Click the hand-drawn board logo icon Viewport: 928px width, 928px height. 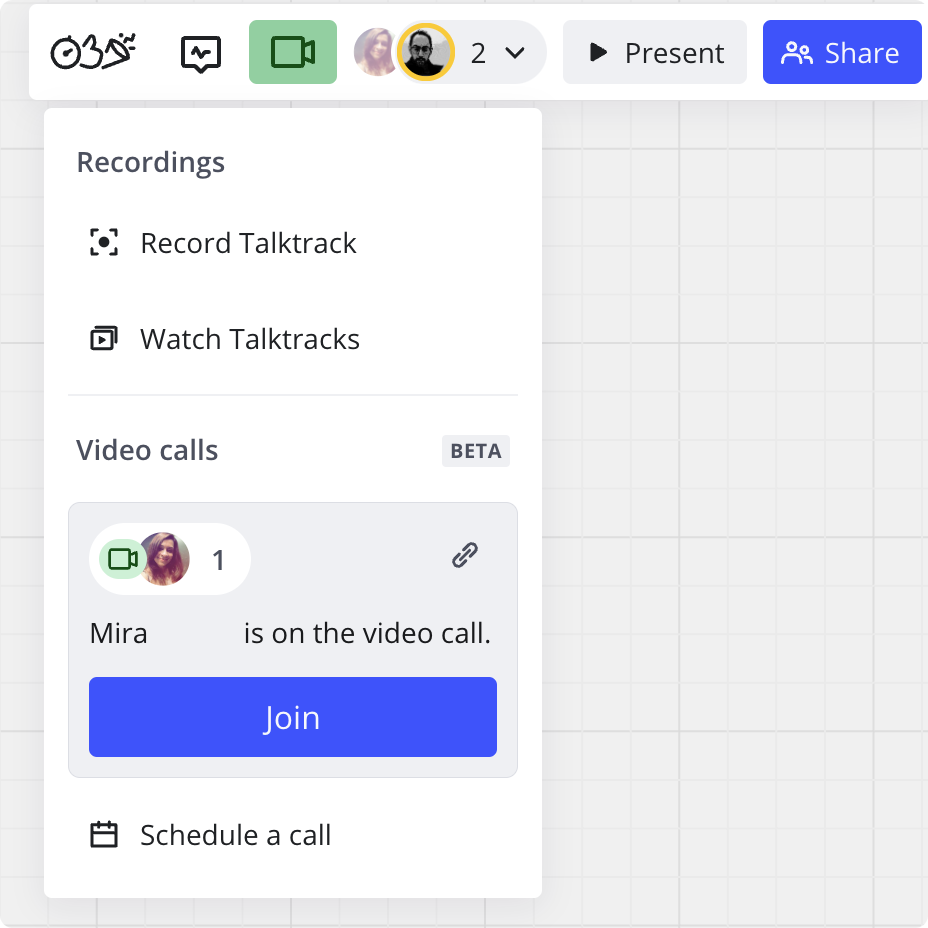[x=92, y=50]
